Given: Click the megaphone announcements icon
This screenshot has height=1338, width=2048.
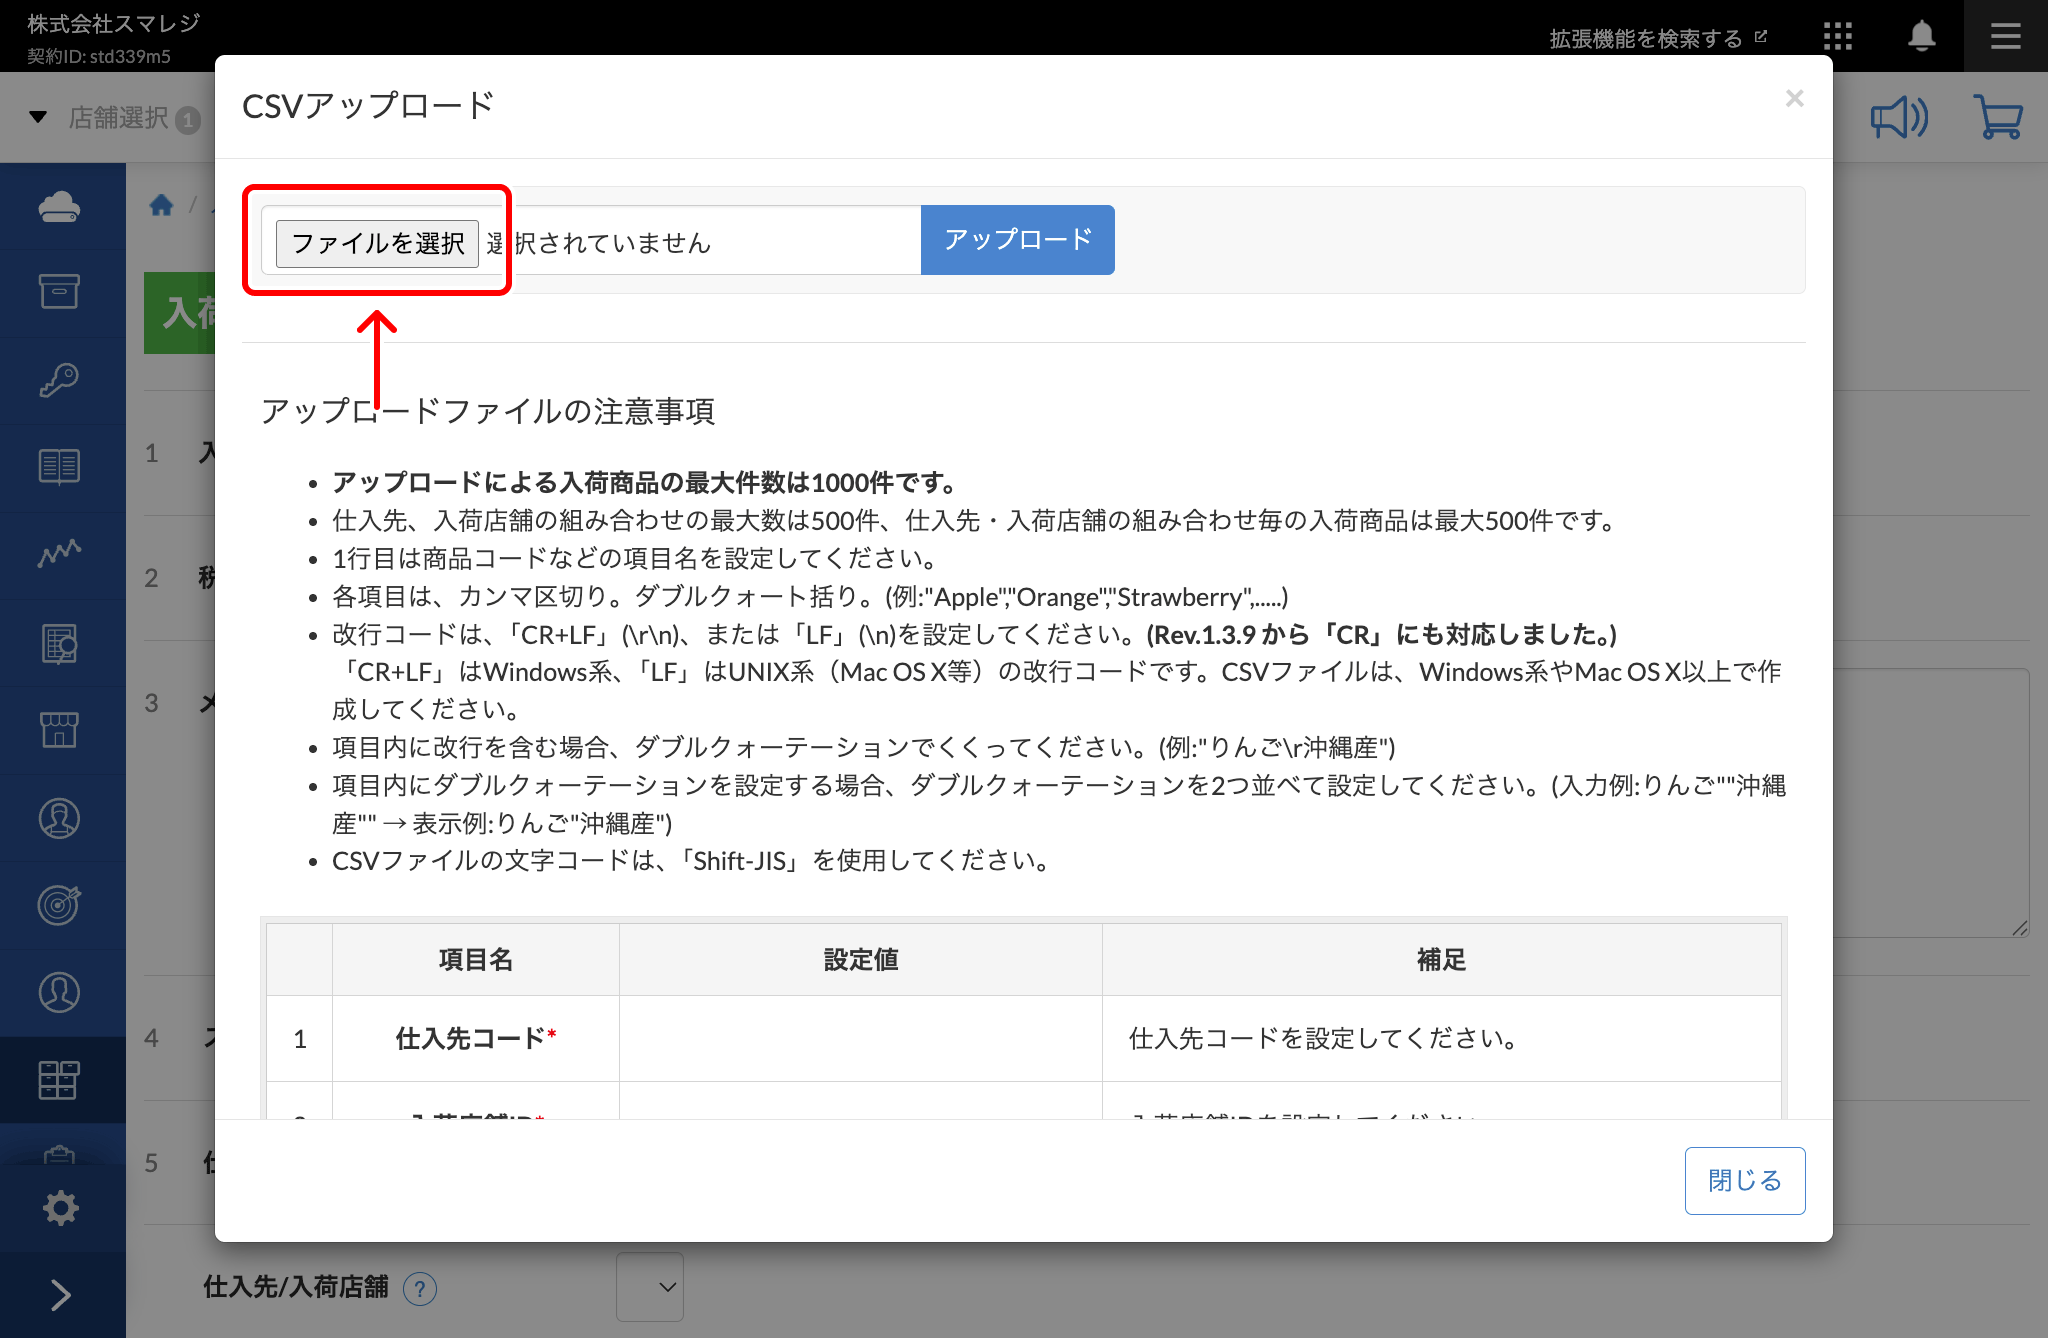Looking at the screenshot, I should [x=1899, y=118].
